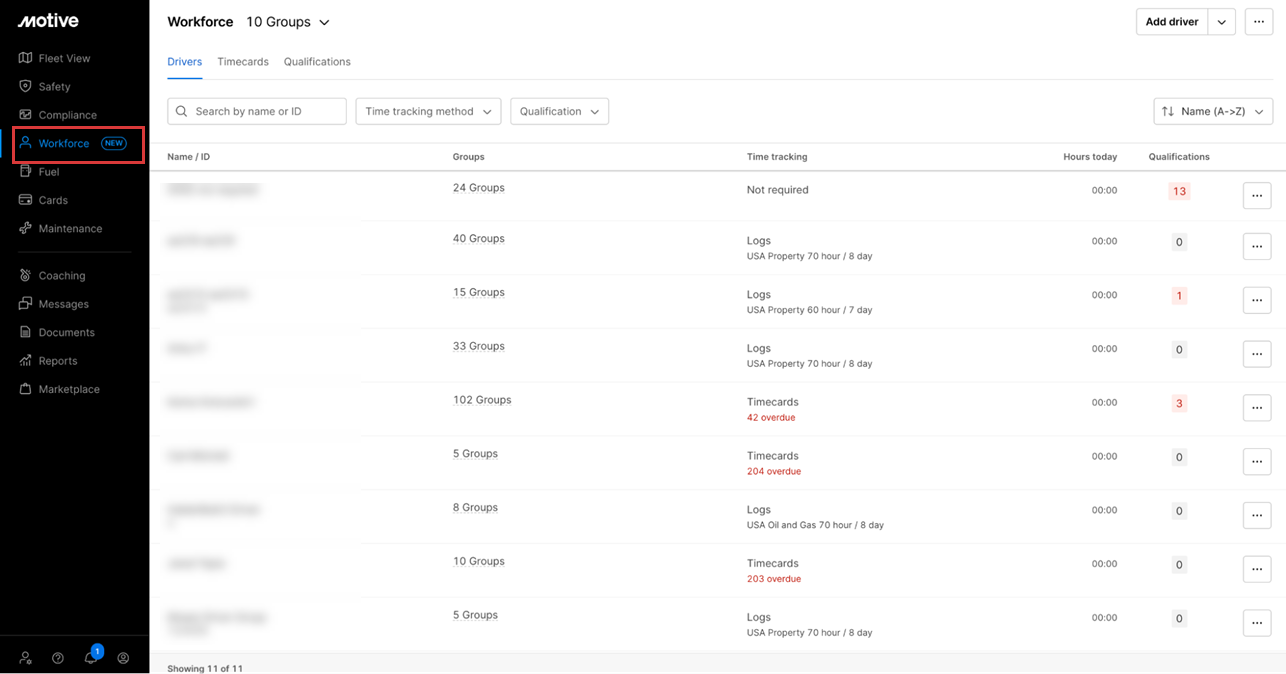
Task: Click qualifications badge showing 3
Action: pyautogui.click(x=1179, y=403)
